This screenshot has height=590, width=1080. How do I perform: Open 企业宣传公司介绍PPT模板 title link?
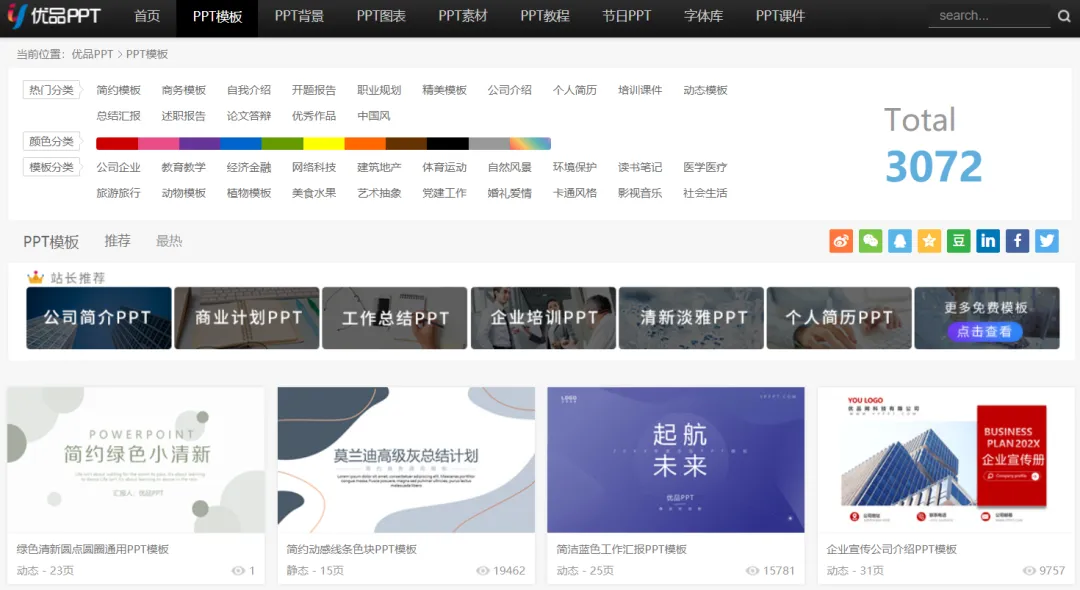891,549
